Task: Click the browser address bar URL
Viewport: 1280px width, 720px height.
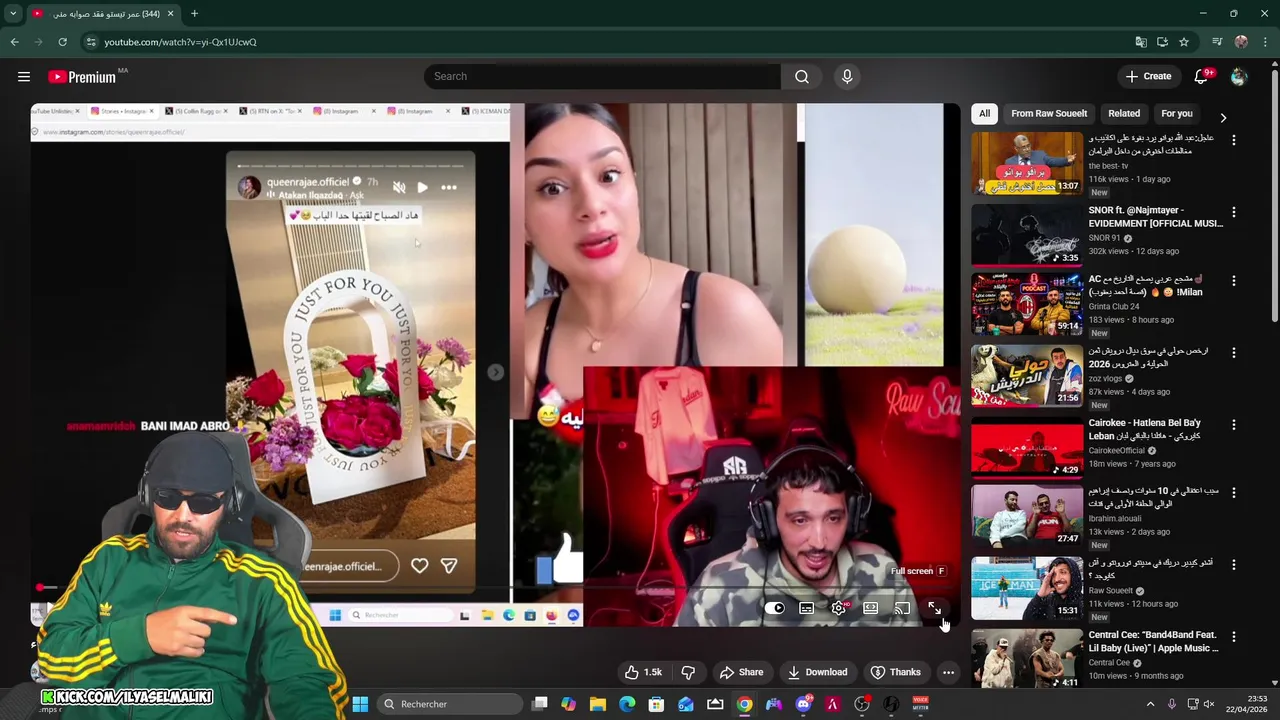Action: (180, 42)
